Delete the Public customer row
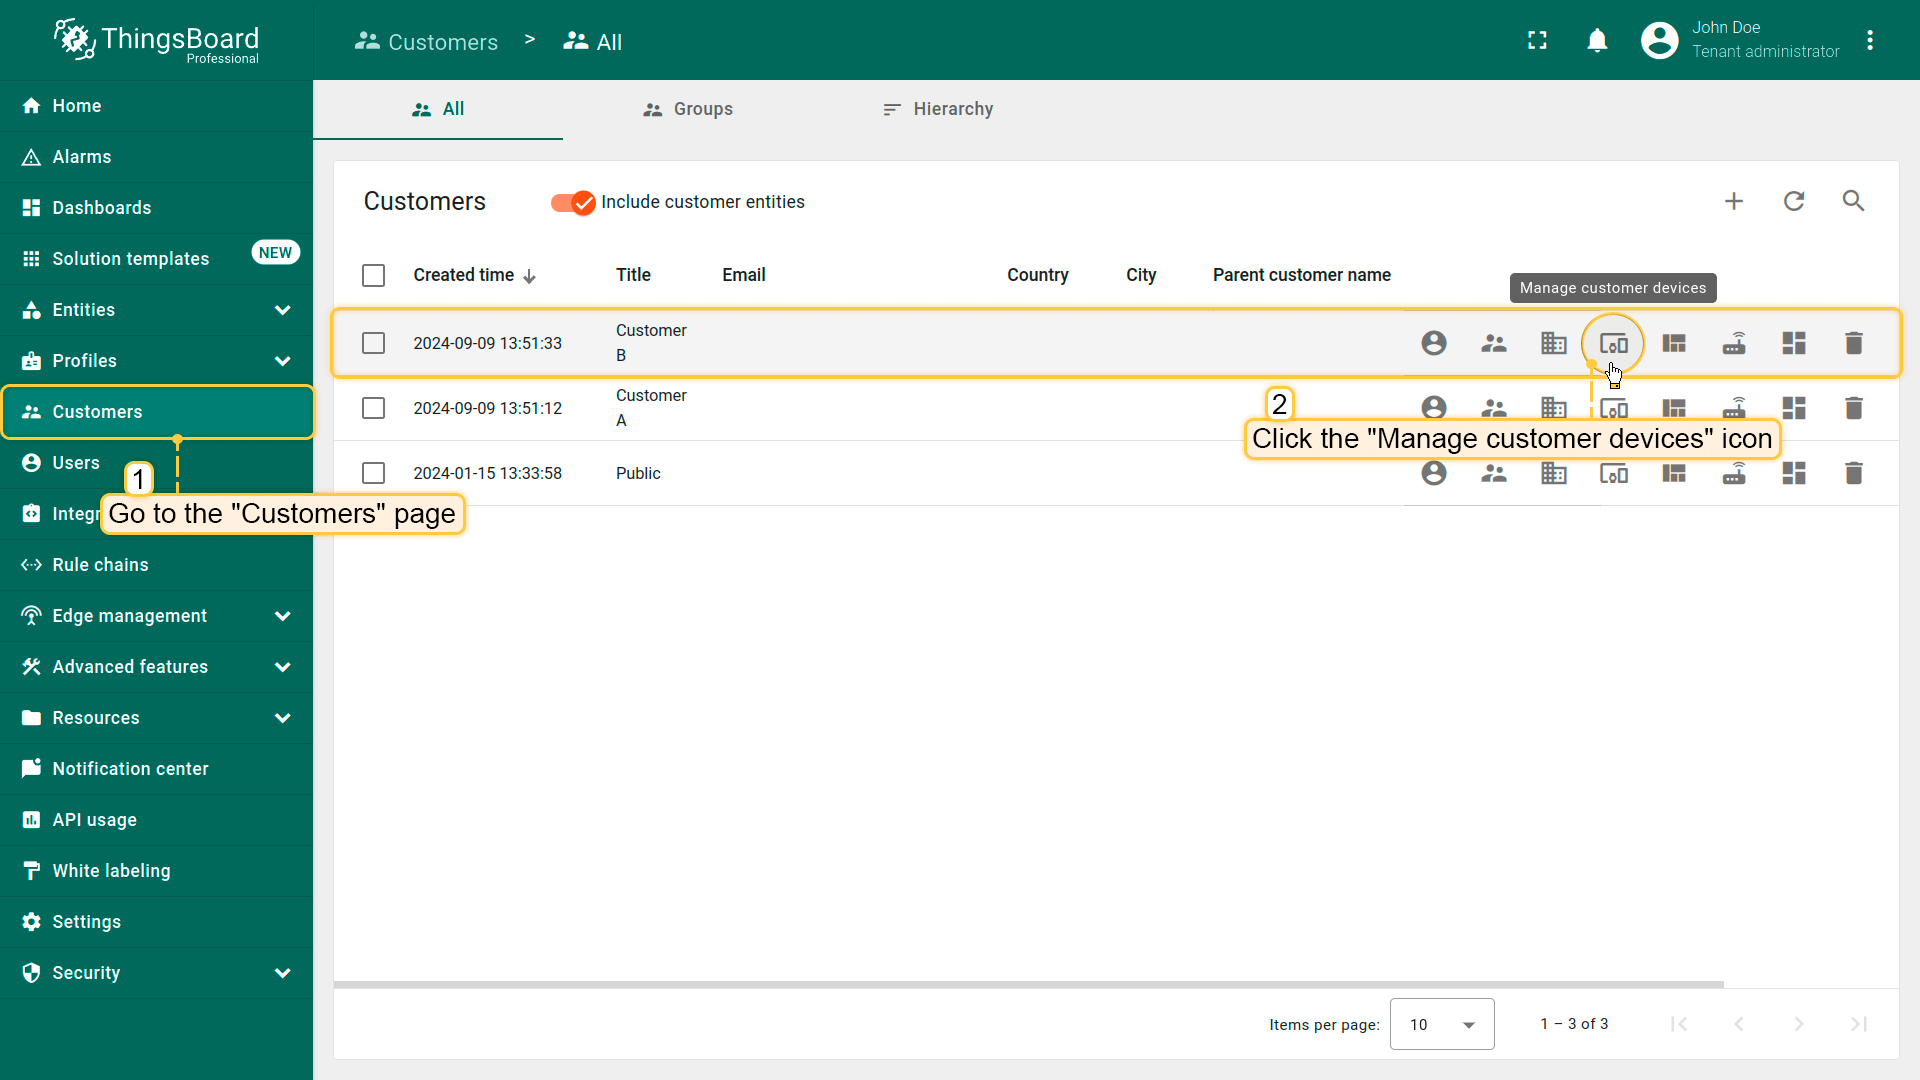The width and height of the screenshot is (1920, 1080). 1853,473
